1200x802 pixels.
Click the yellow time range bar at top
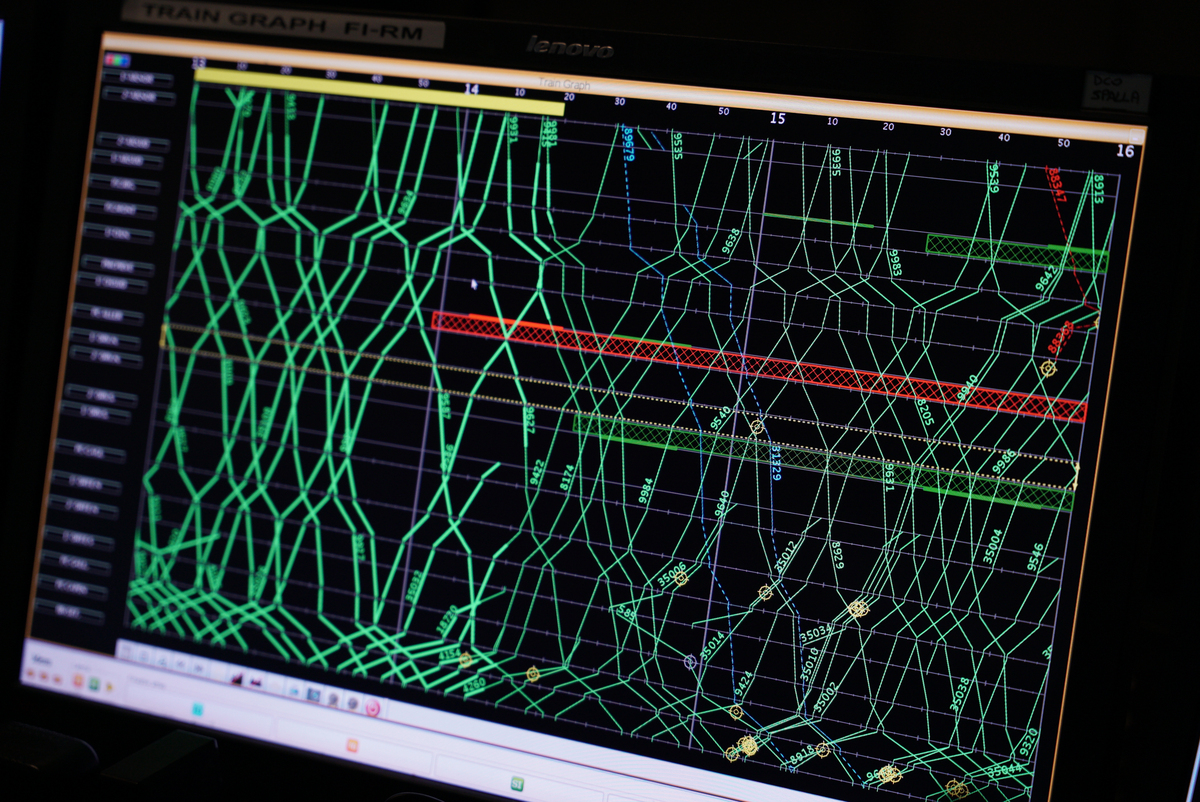point(380,91)
